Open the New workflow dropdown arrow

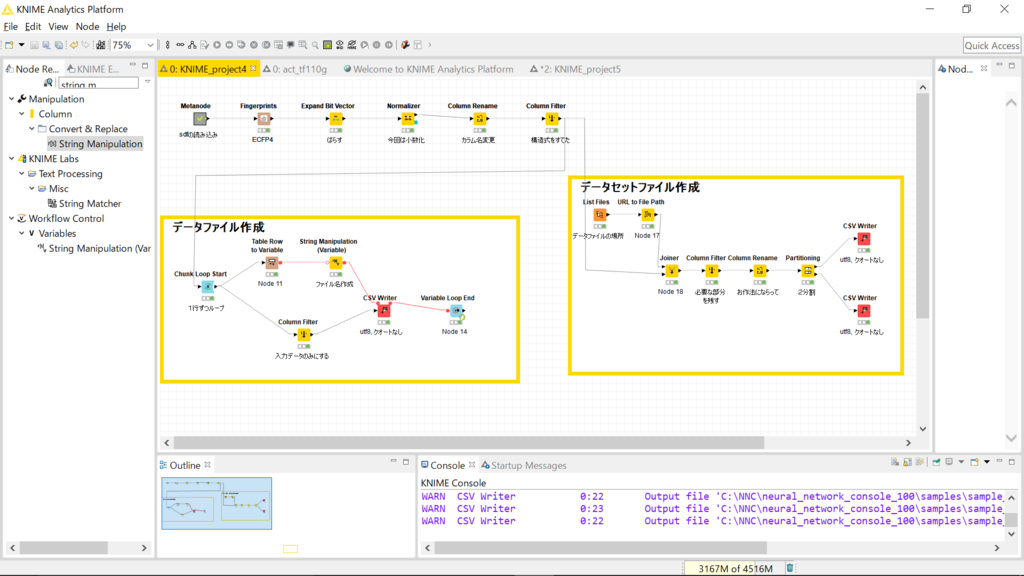click(x=22, y=45)
